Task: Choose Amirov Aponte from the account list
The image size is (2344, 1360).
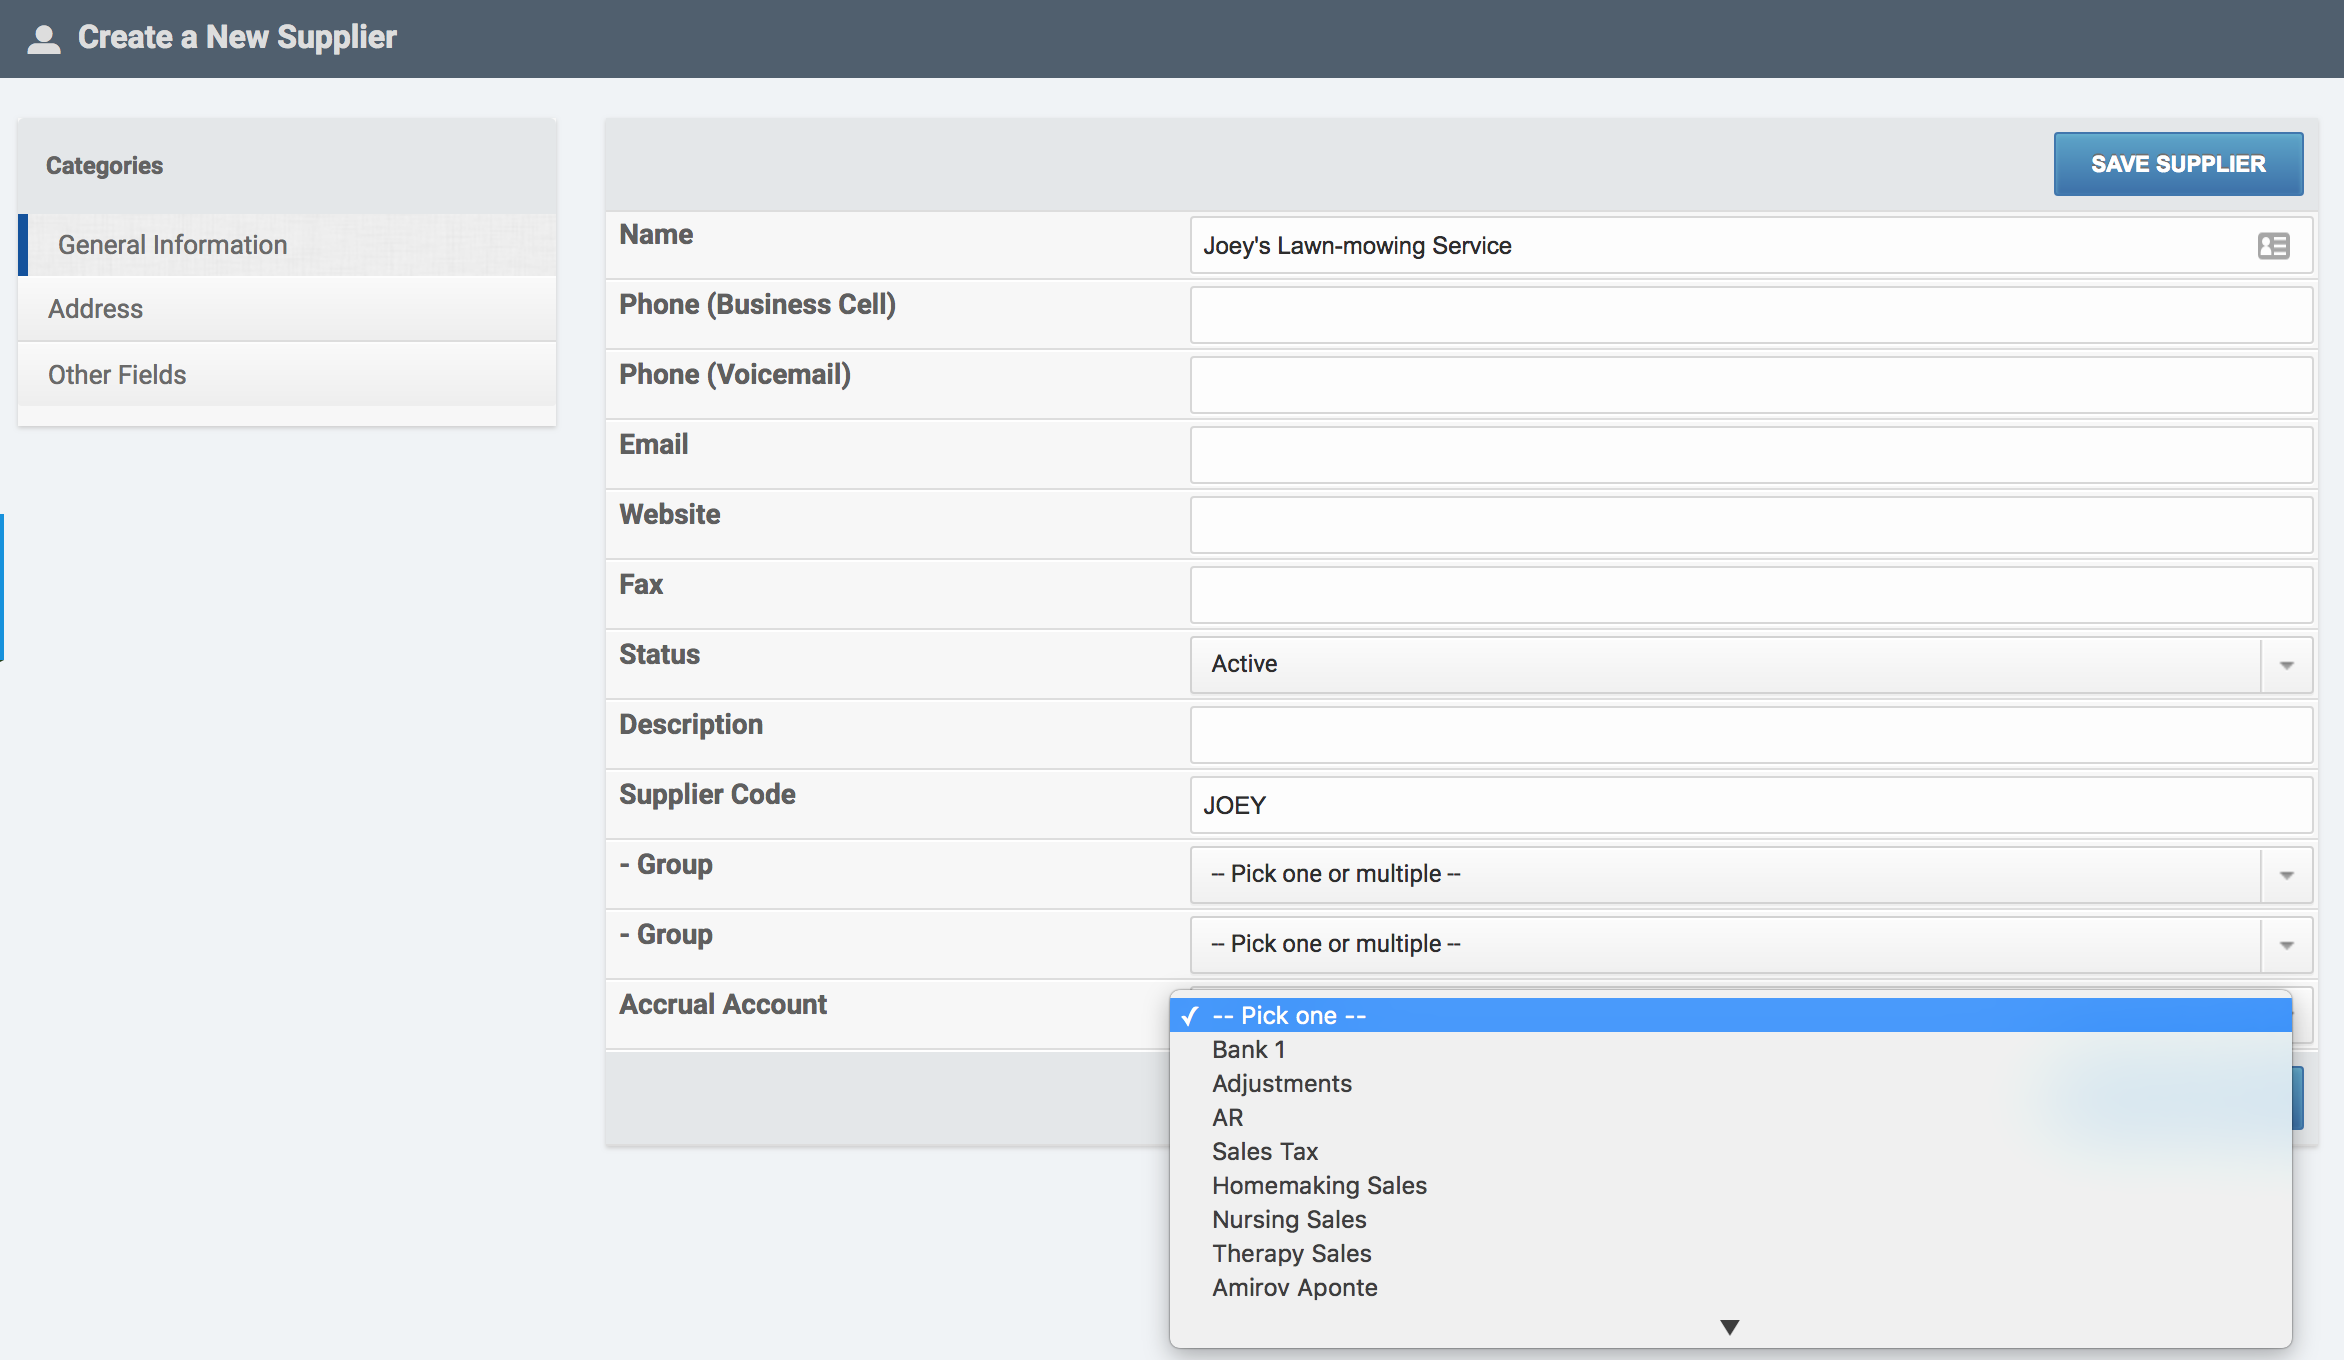Action: [1730, 1287]
